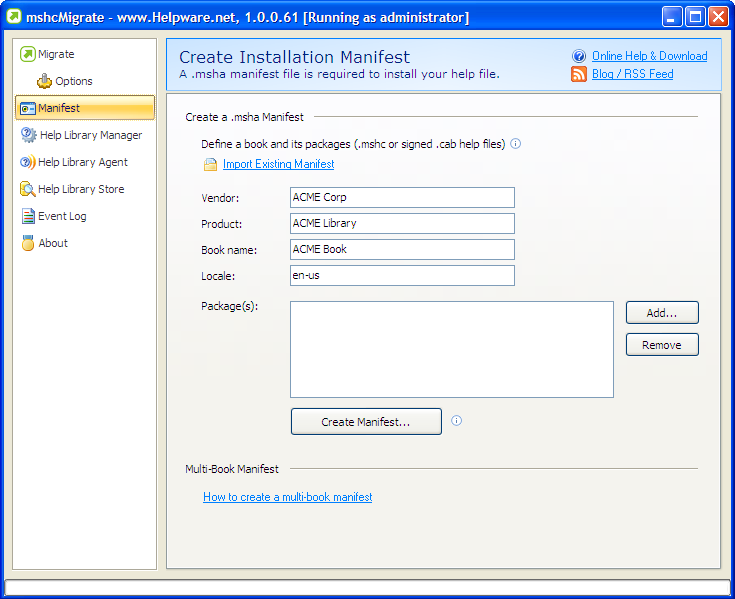Click the 'Create a .msha Manifest' section label
The height and width of the screenshot is (599, 735).
[244, 117]
